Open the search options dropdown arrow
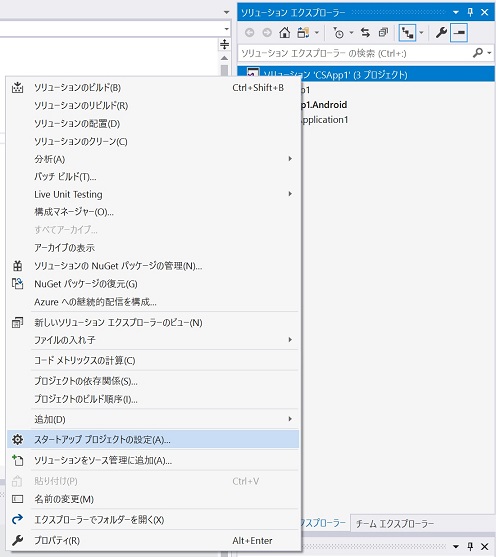This screenshot has width=496, height=557. [489, 53]
